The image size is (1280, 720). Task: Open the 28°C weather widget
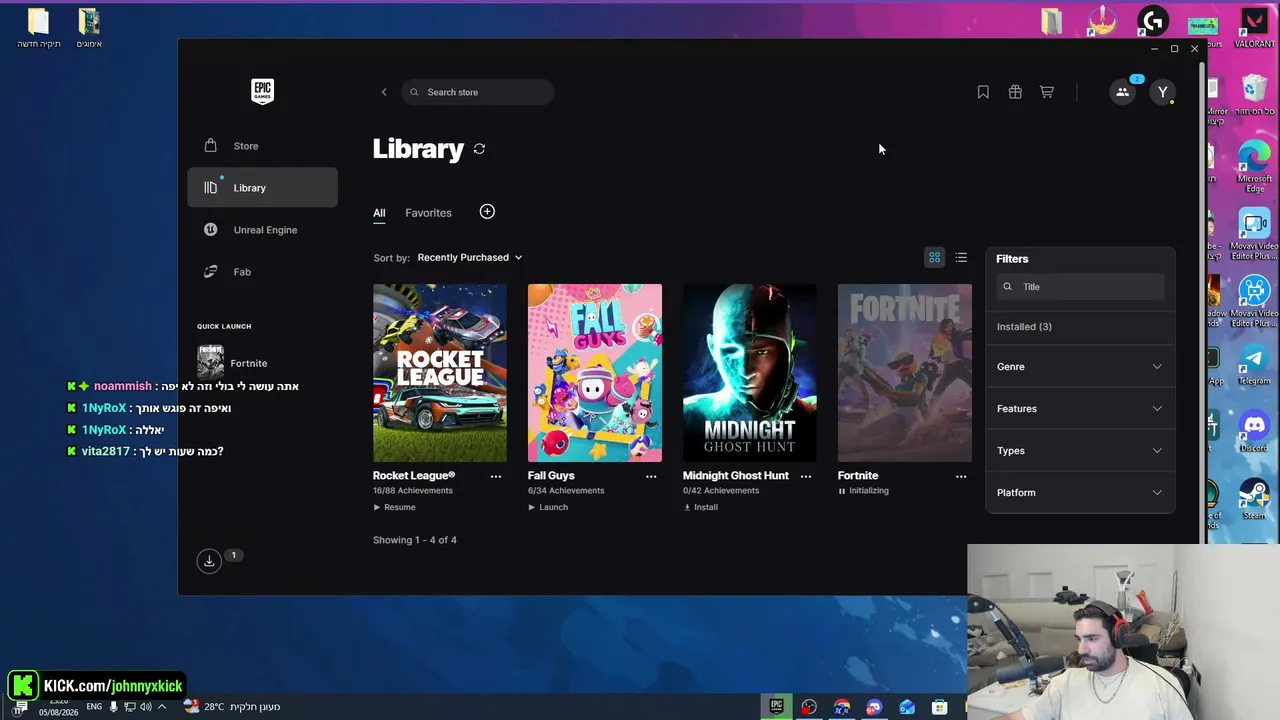tap(230, 707)
